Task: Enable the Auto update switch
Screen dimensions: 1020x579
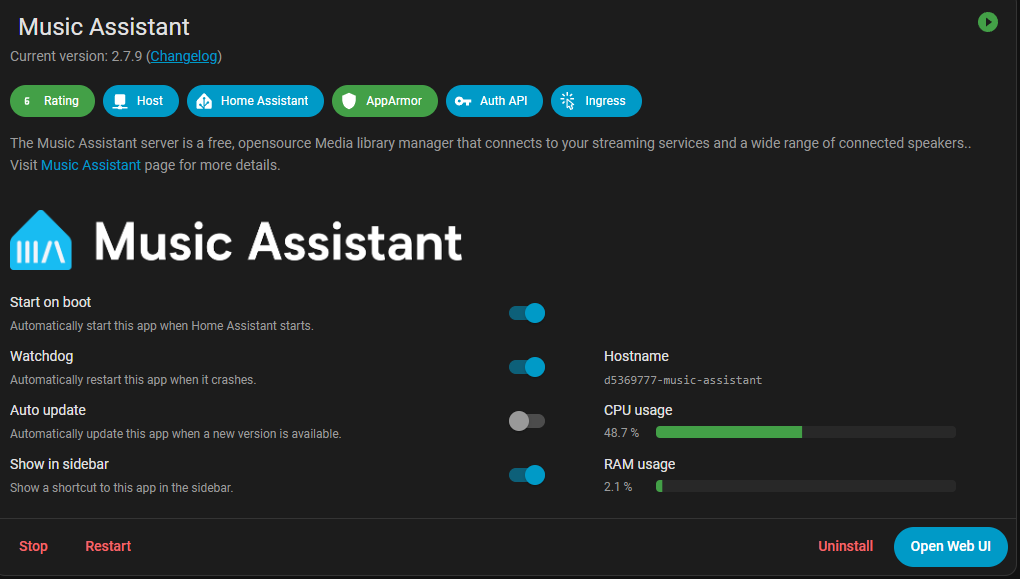Action: [527, 421]
